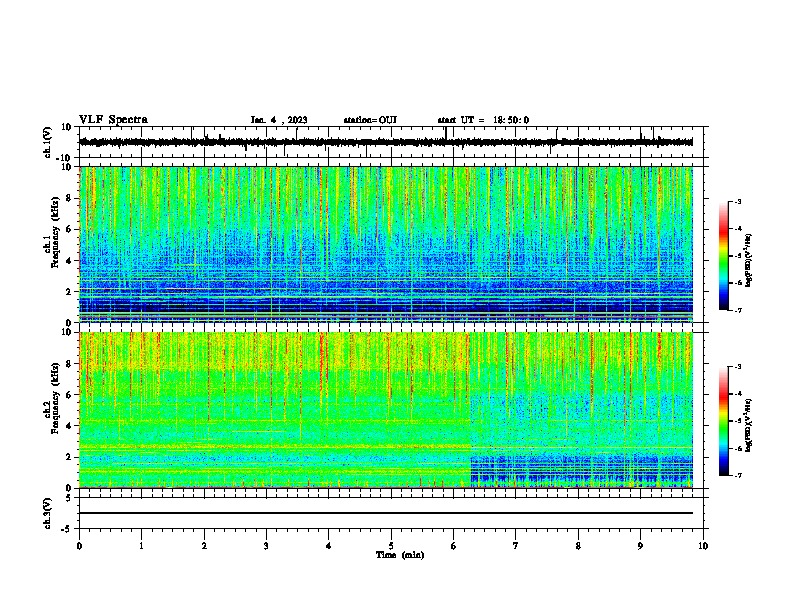Click the "6" kHz tick of ch.2 spectrogram
This screenshot has width=792, height=612.
pos(70,395)
